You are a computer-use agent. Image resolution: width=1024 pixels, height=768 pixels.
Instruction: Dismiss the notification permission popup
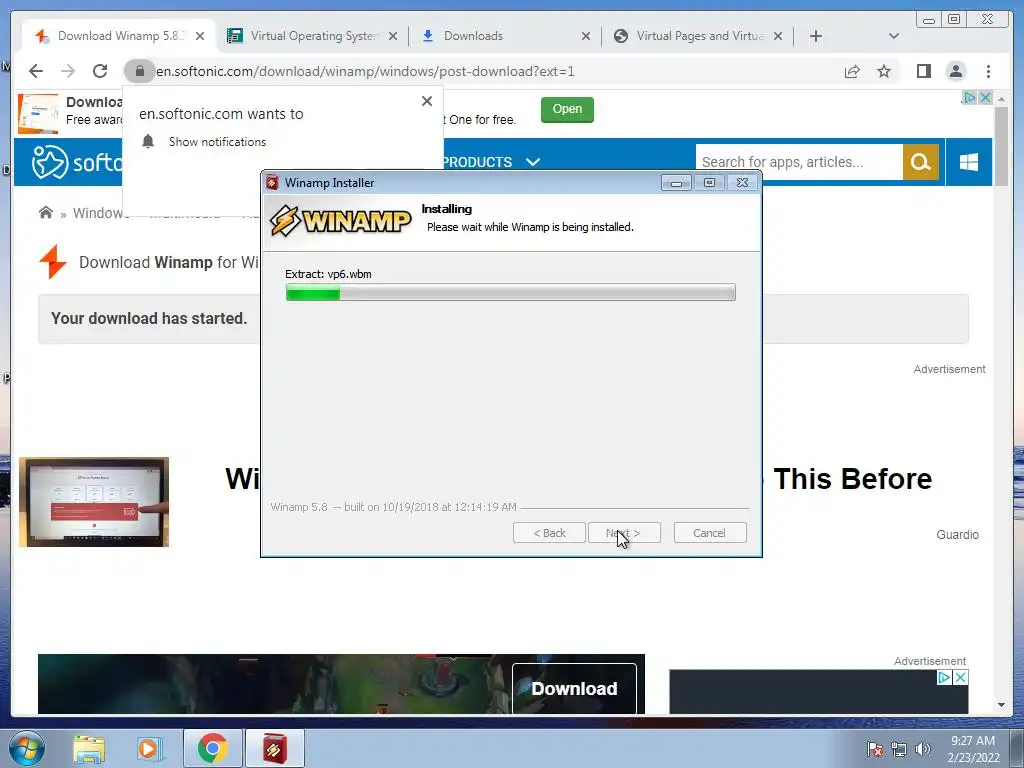click(426, 101)
